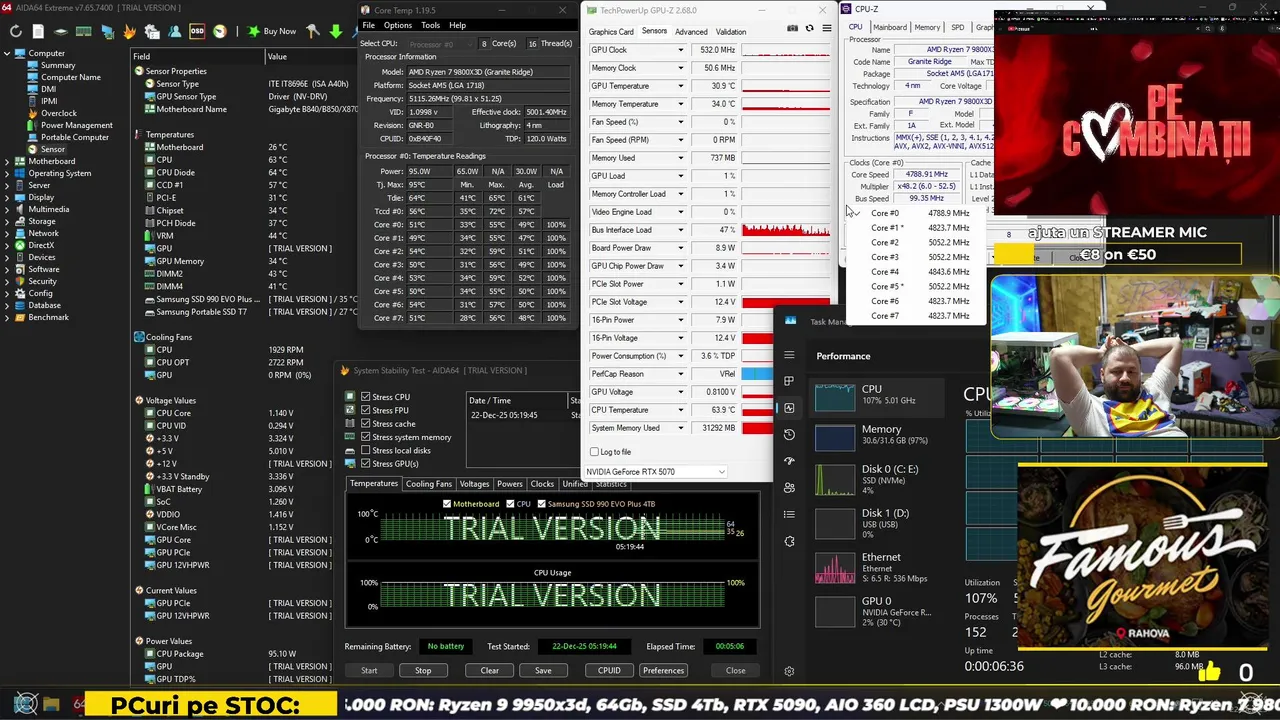This screenshot has width=1280, height=720.
Task: Click AIDA64 Refresh toolbar icon
Action: [x=15, y=31]
